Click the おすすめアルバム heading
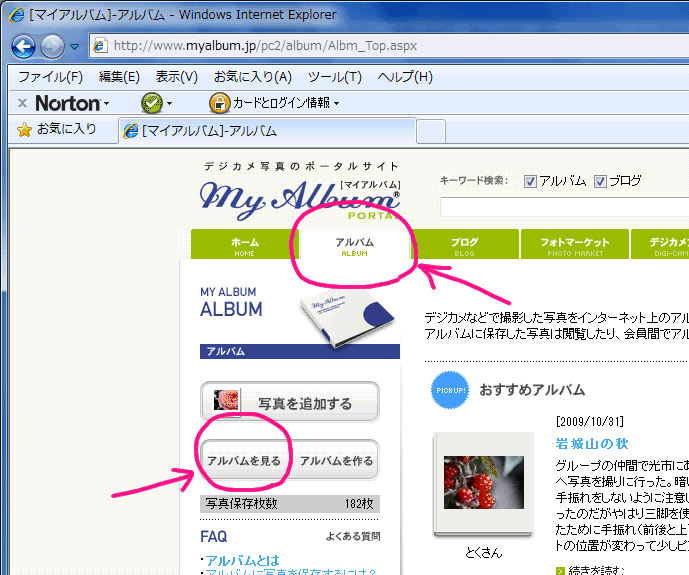This screenshot has height=575, width=689. [x=532, y=390]
